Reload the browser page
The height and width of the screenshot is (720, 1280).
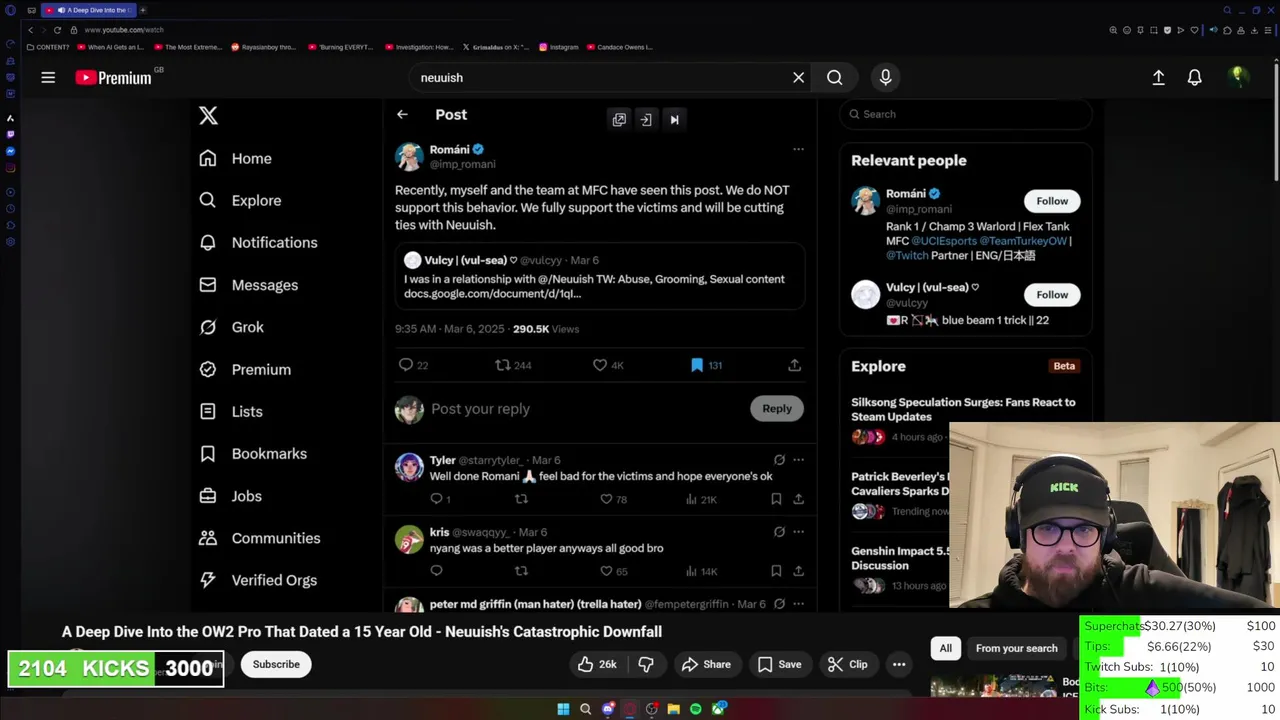[x=57, y=30]
